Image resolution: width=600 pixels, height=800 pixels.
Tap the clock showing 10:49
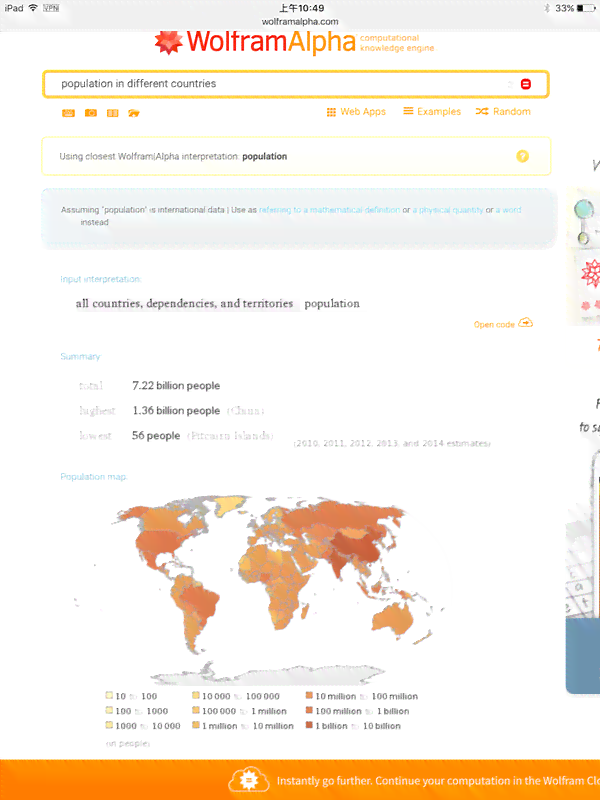302,8
